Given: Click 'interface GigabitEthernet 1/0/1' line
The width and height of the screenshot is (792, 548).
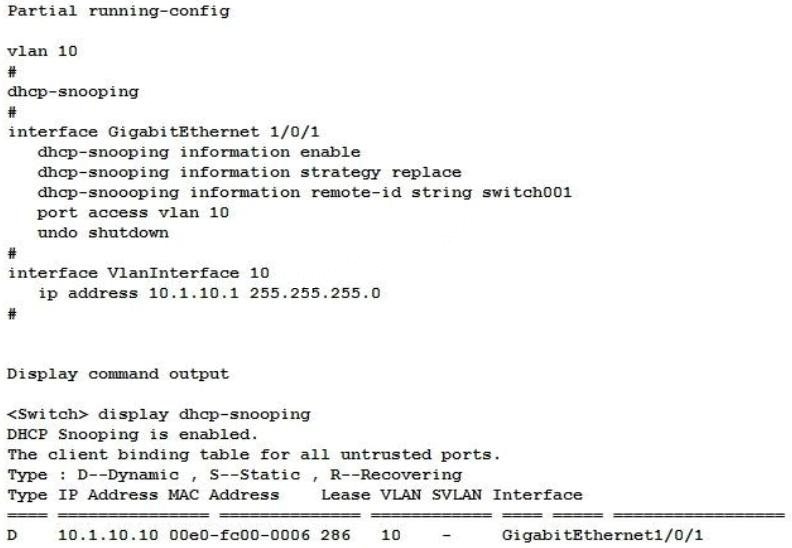Looking at the screenshot, I should coord(163,132).
